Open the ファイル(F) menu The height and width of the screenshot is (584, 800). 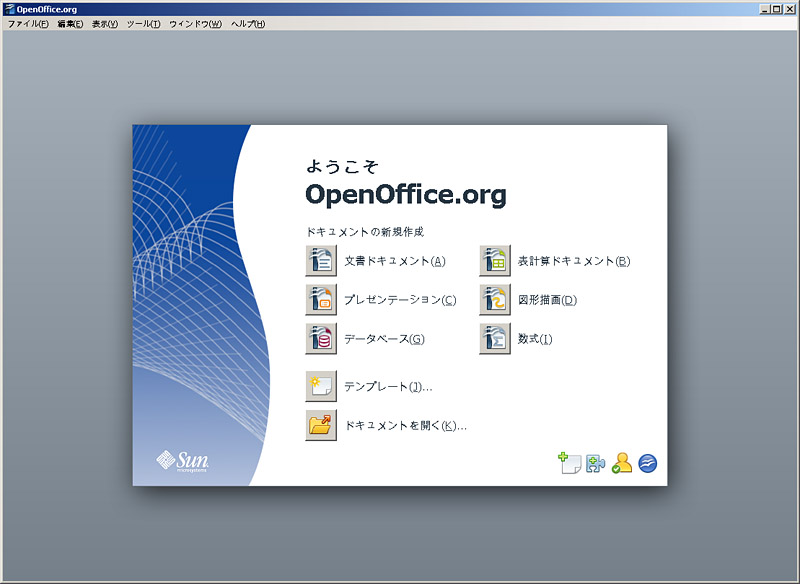[x=28, y=24]
